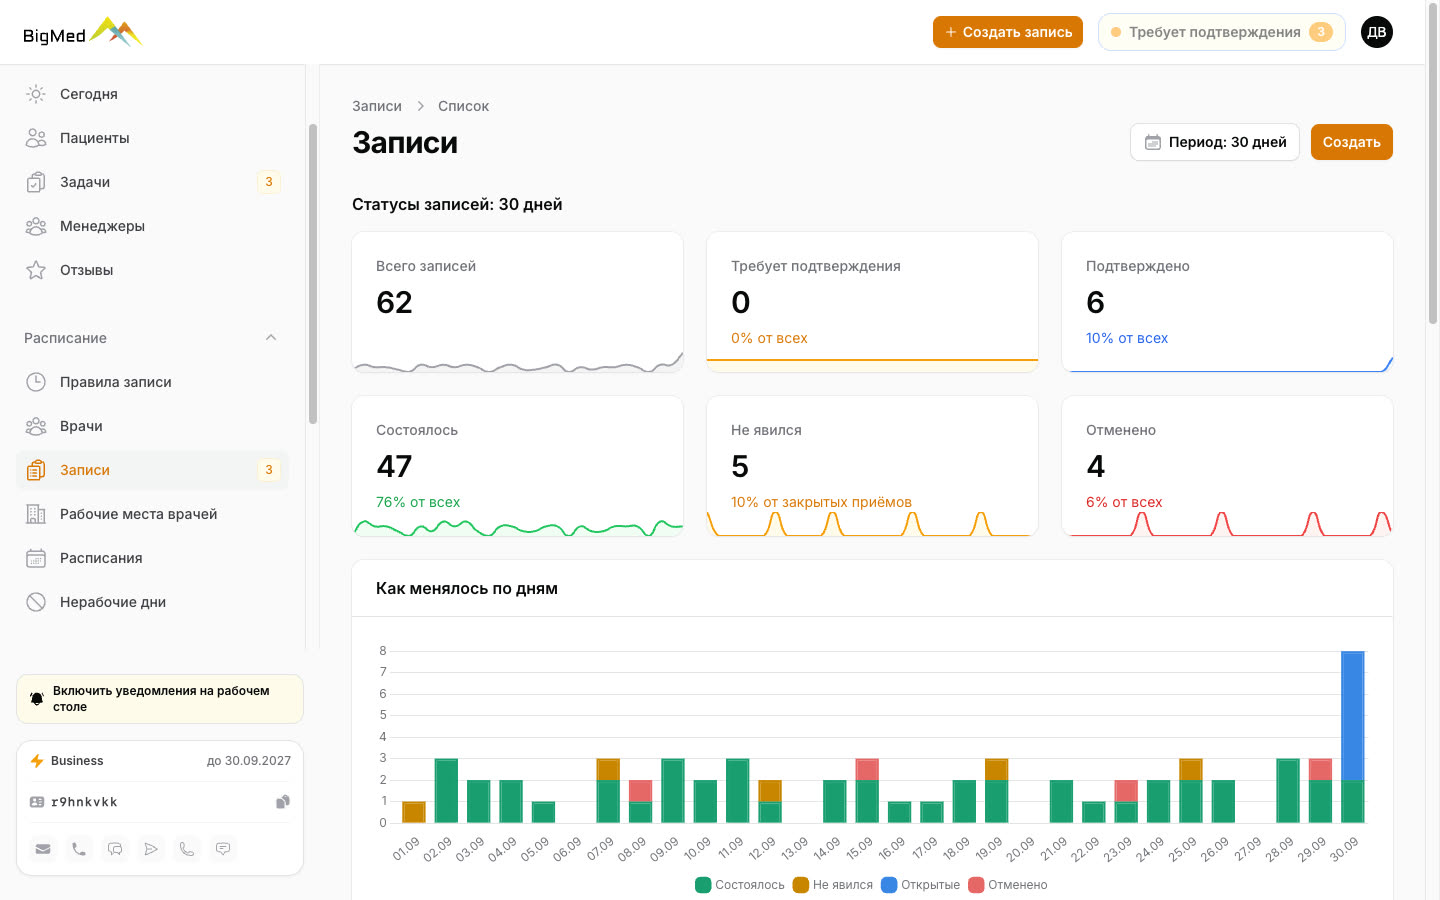The image size is (1440, 900).
Task: Click the paper plane send icon
Action: [x=151, y=849]
